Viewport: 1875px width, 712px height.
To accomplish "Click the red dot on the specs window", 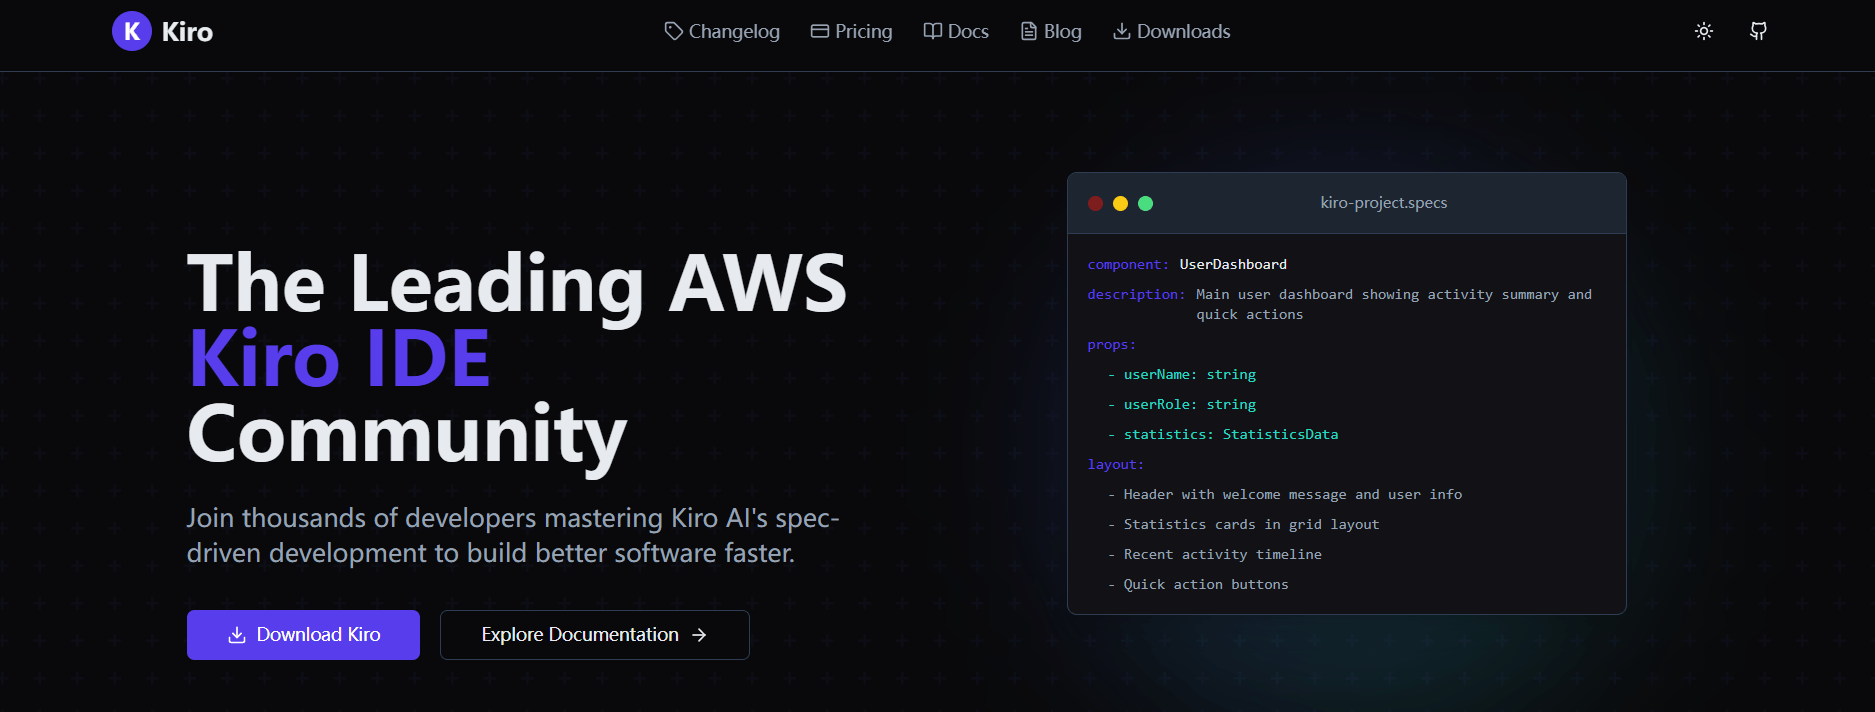I will pos(1095,203).
